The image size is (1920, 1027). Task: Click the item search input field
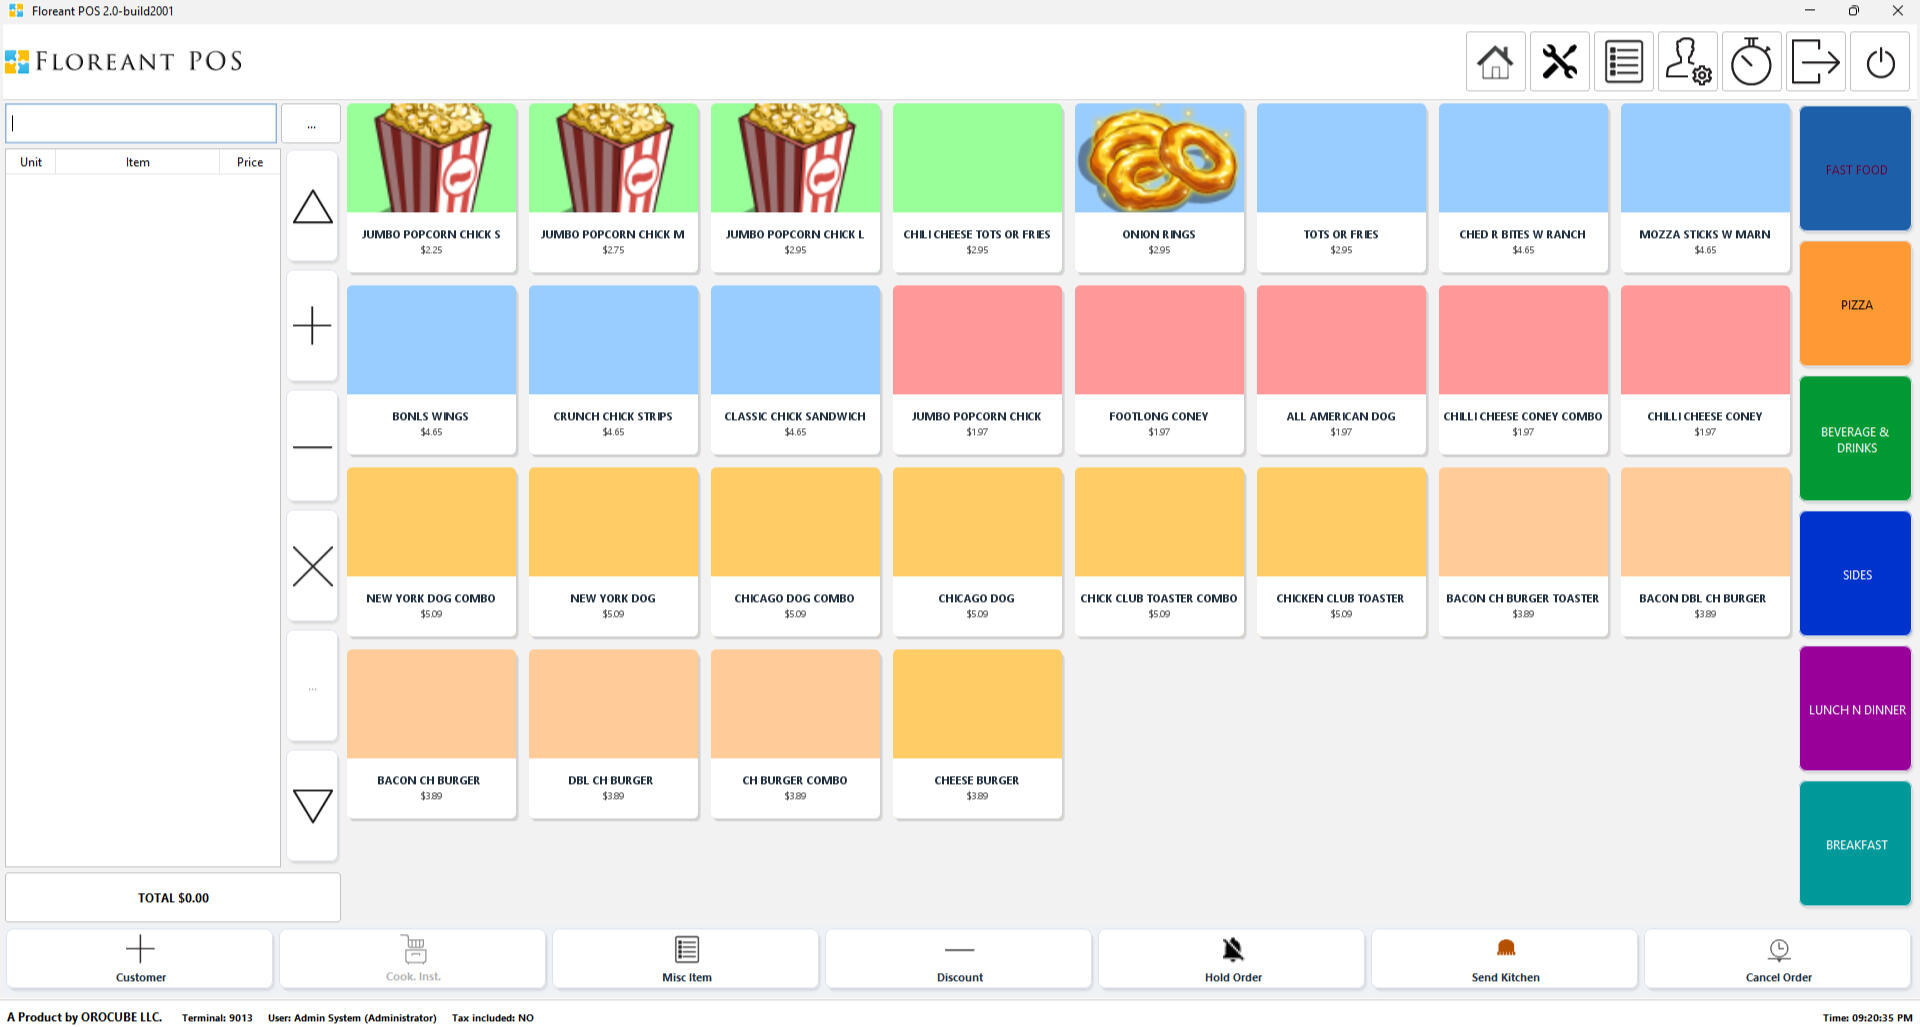pyautogui.click(x=141, y=124)
